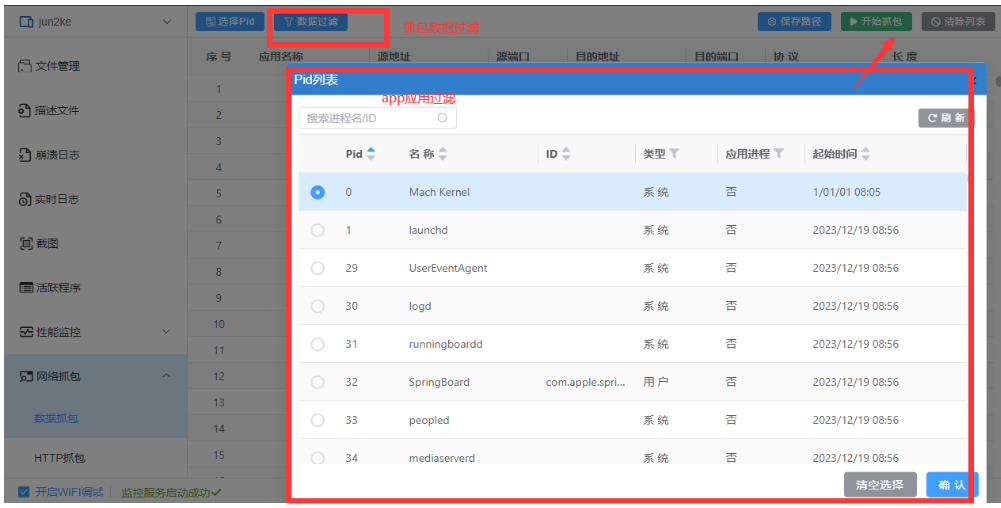Click the gear icon in 保存路径
Screen dimensions: 1001x508
pyautogui.click(x=772, y=22)
